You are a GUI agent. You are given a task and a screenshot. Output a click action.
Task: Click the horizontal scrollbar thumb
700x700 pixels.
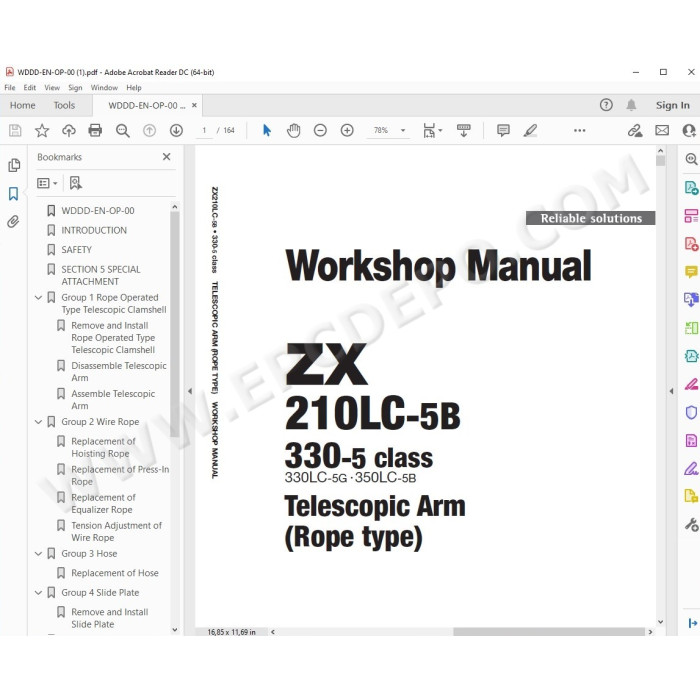click(x=549, y=632)
